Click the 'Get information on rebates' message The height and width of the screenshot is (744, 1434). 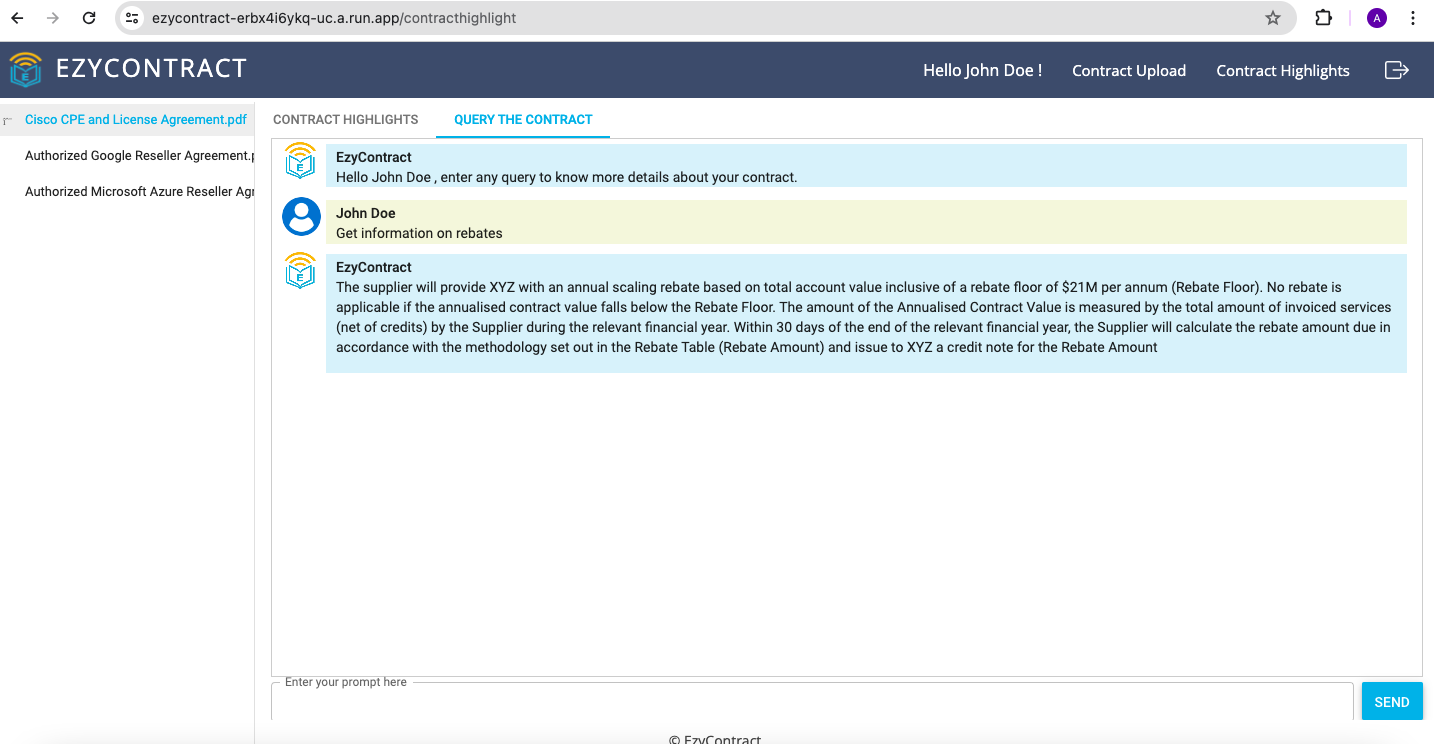[419, 233]
